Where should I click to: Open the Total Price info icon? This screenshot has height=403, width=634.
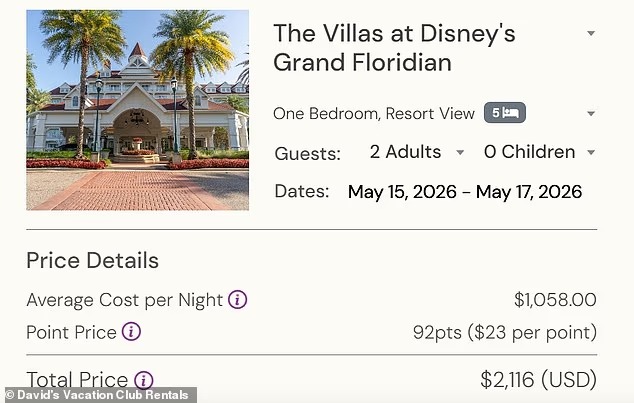[143, 380]
